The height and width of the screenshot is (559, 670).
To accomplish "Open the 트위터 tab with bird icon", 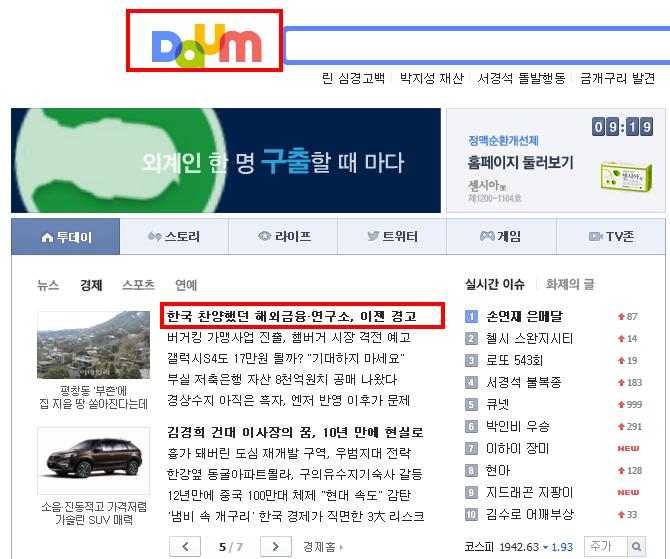I will pos(392,237).
